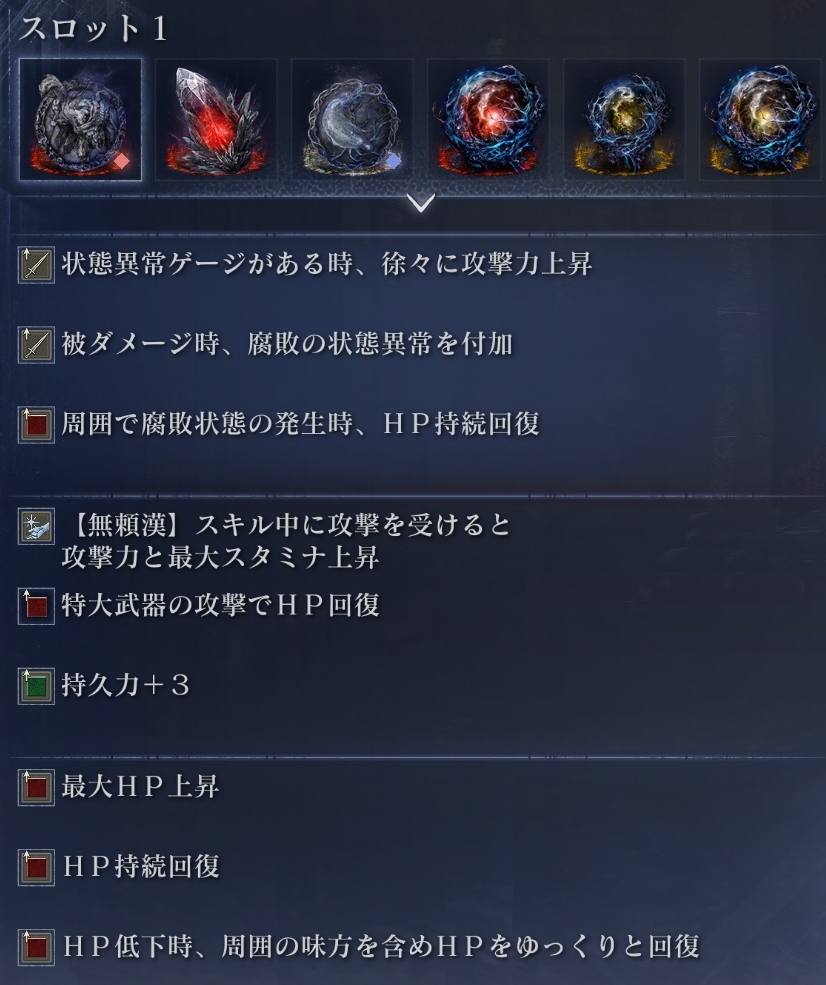
Task: Select the first dark chained relic thumbnail
Action: 80,120
